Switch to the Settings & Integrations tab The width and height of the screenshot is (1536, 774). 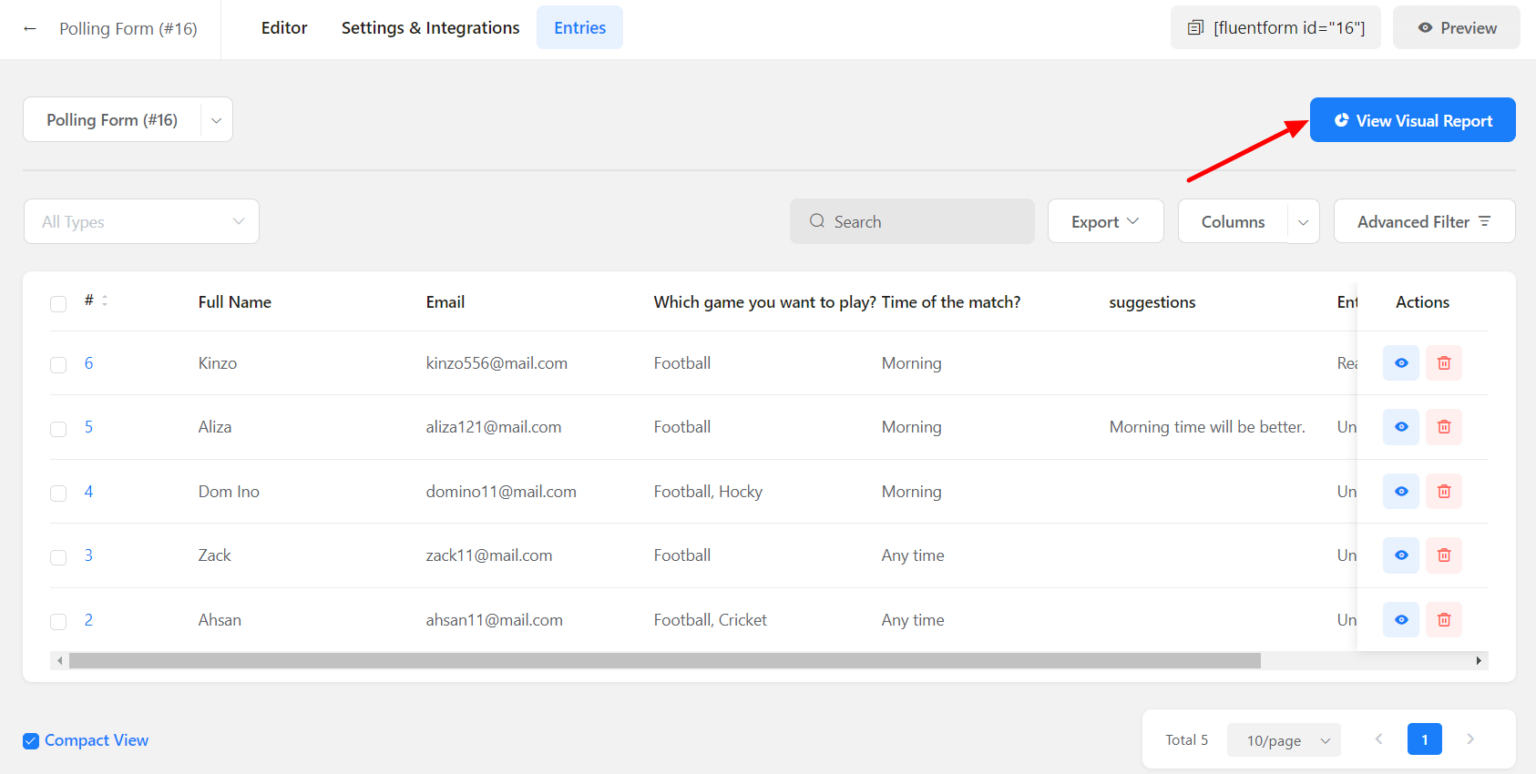coord(430,27)
